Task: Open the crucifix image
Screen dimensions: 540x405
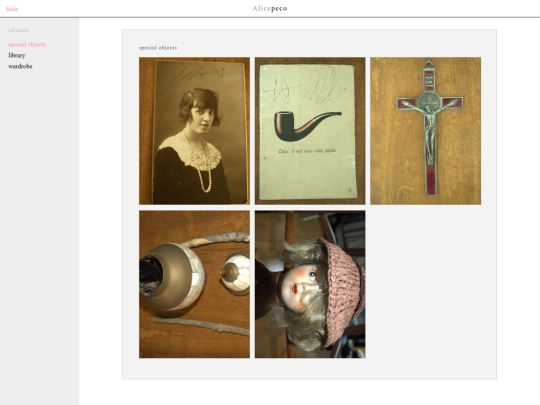Action: pyautogui.click(x=426, y=131)
